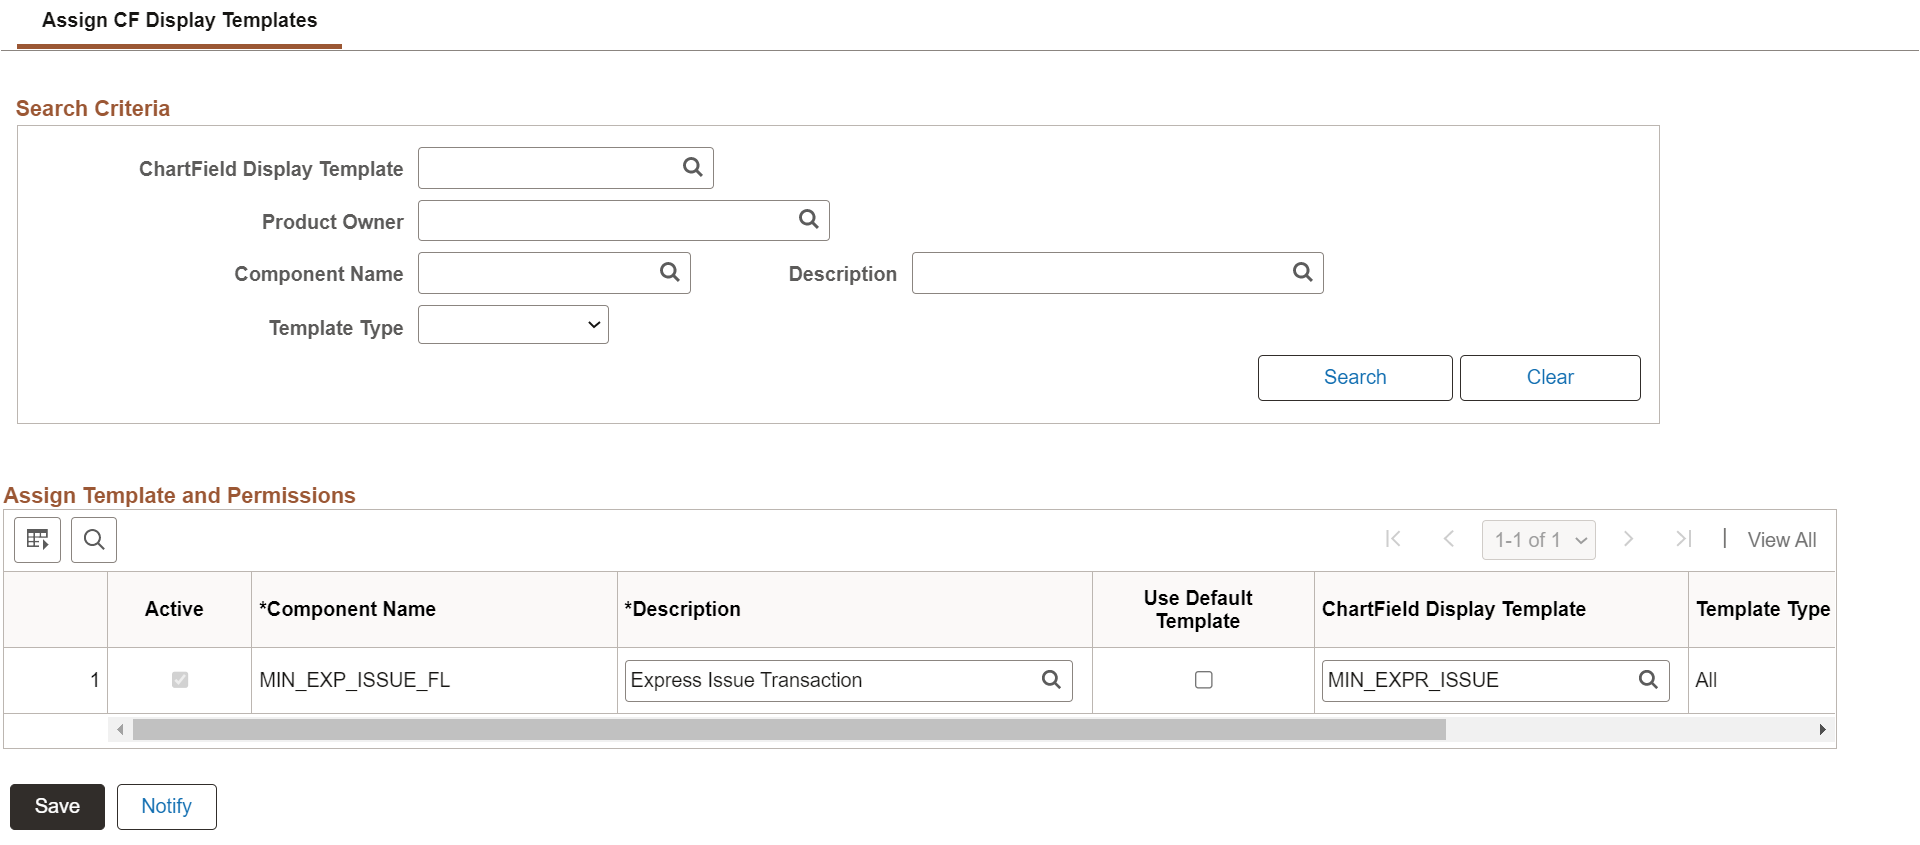Click the Template Type column header
Image resolution: width=1920 pixels, height=845 pixels.
[1763, 609]
